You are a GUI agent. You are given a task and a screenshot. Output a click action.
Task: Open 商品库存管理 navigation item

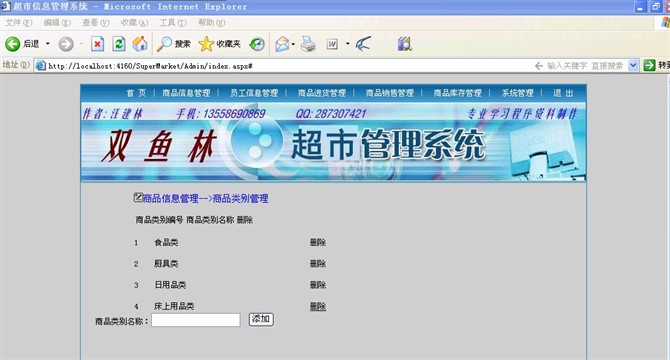click(x=457, y=93)
